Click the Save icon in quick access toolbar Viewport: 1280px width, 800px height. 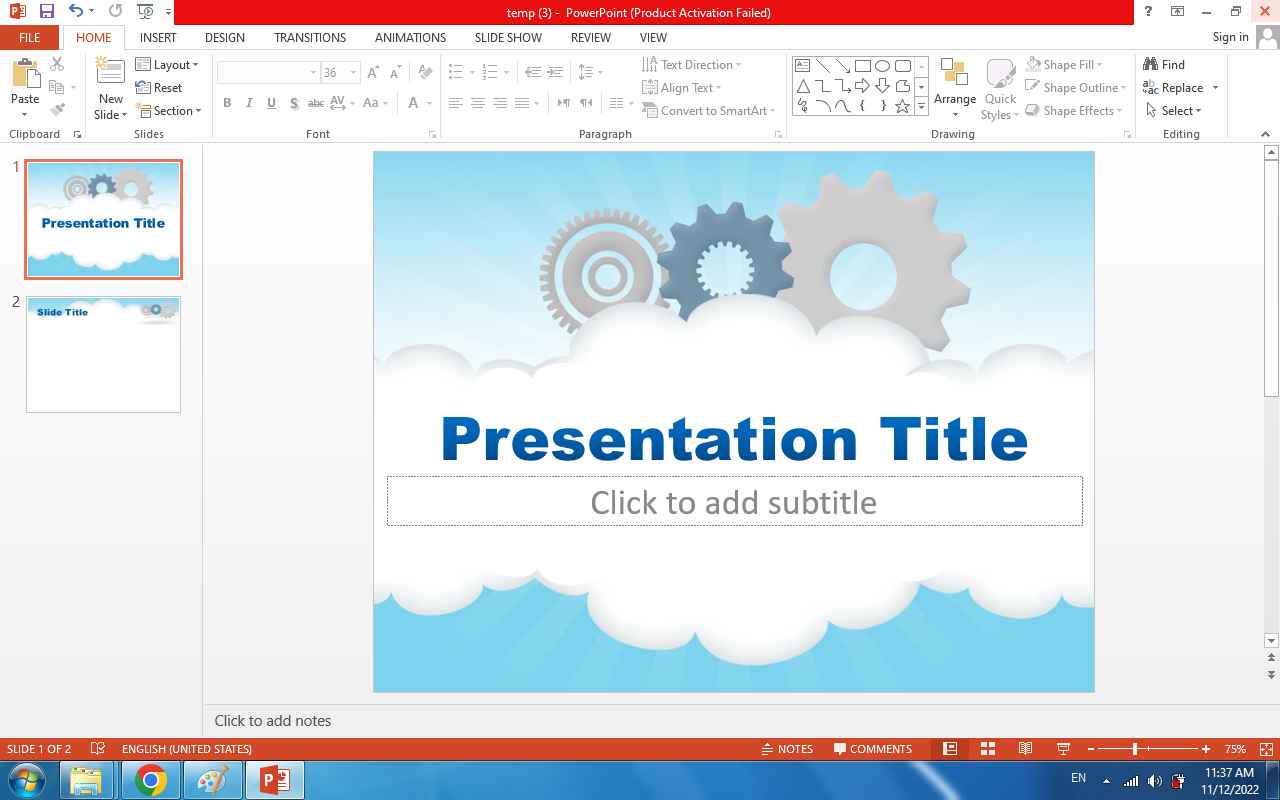point(46,12)
